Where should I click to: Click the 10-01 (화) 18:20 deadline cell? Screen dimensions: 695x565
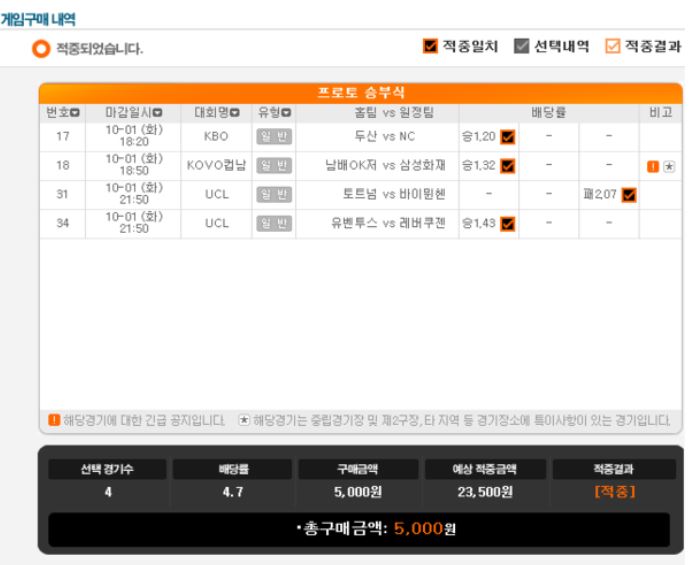134,136
